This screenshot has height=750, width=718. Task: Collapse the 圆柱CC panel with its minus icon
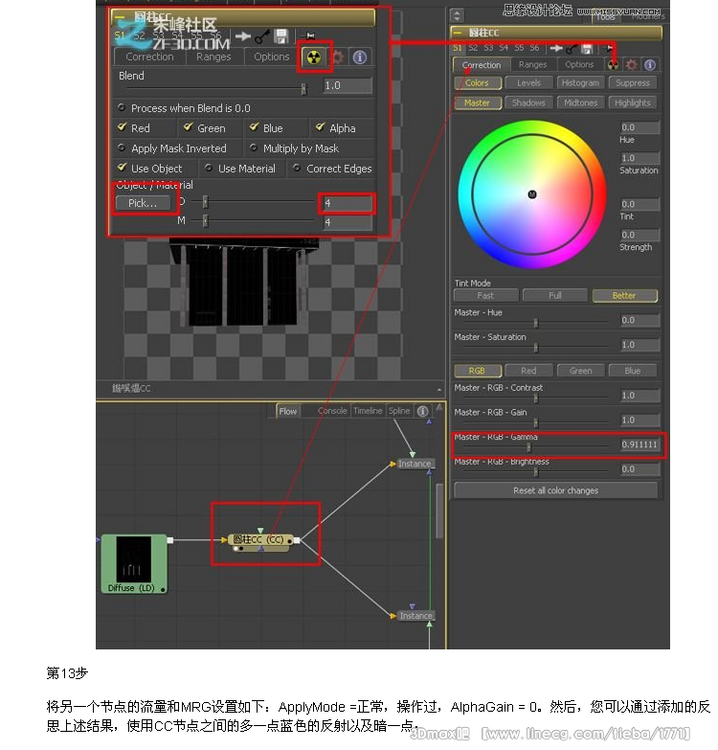coord(457,33)
